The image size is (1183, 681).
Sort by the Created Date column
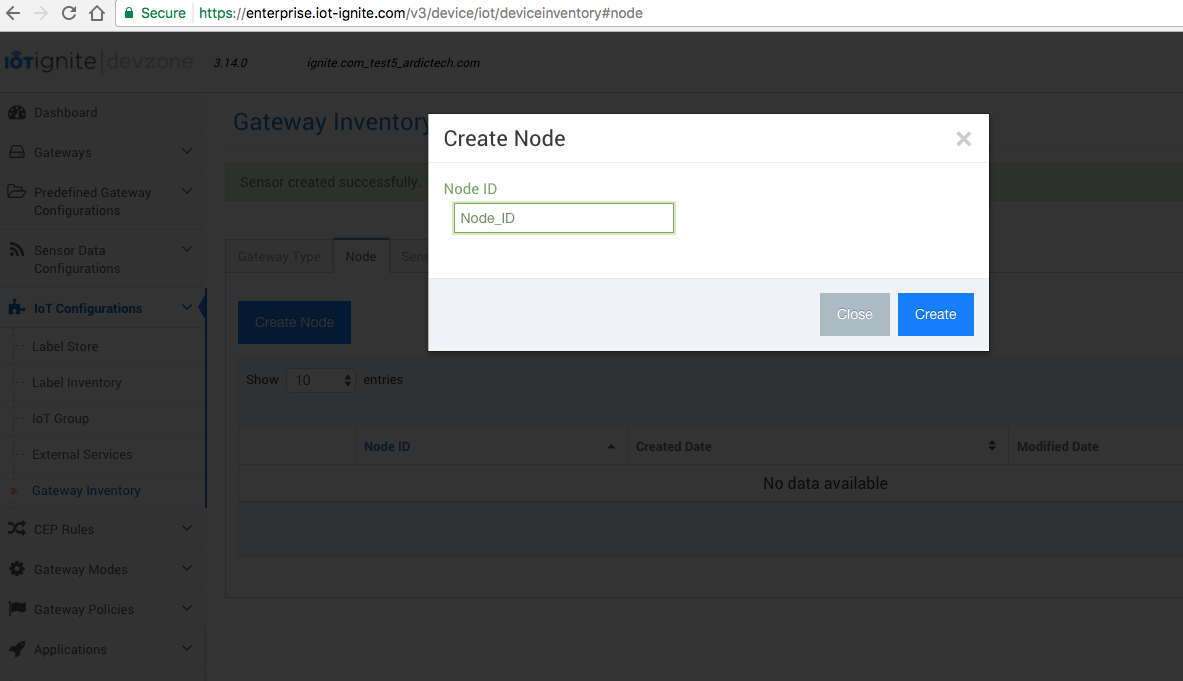click(674, 446)
